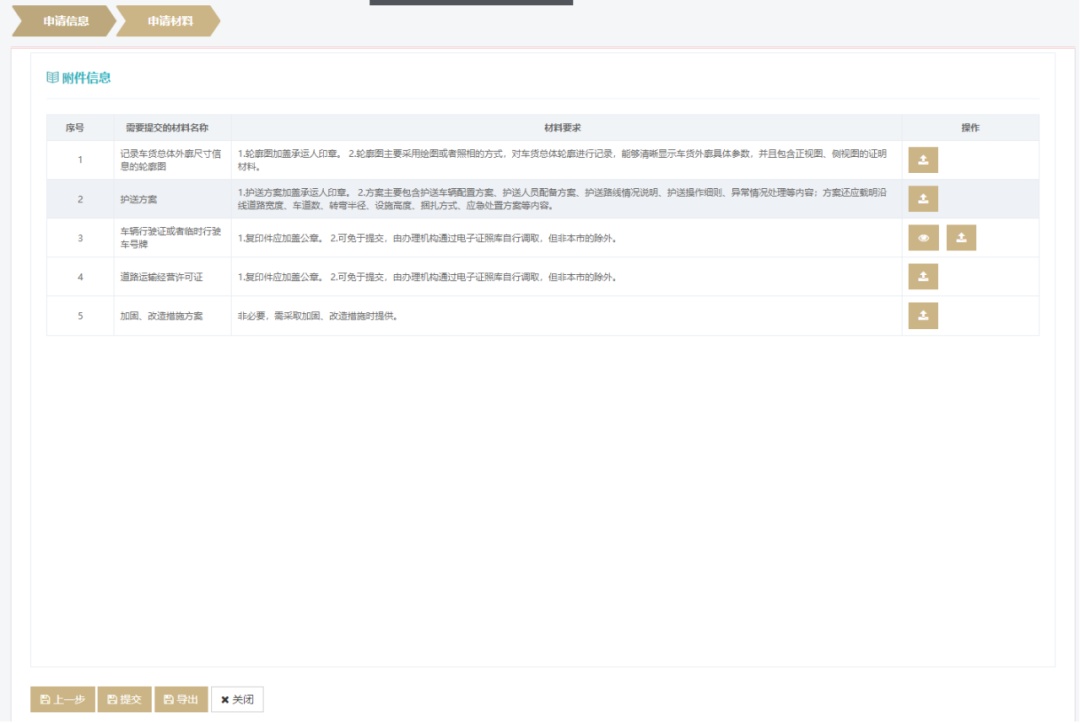Click the 材料要求 column header
This screenshot has width=1080, height=723.
566,128
